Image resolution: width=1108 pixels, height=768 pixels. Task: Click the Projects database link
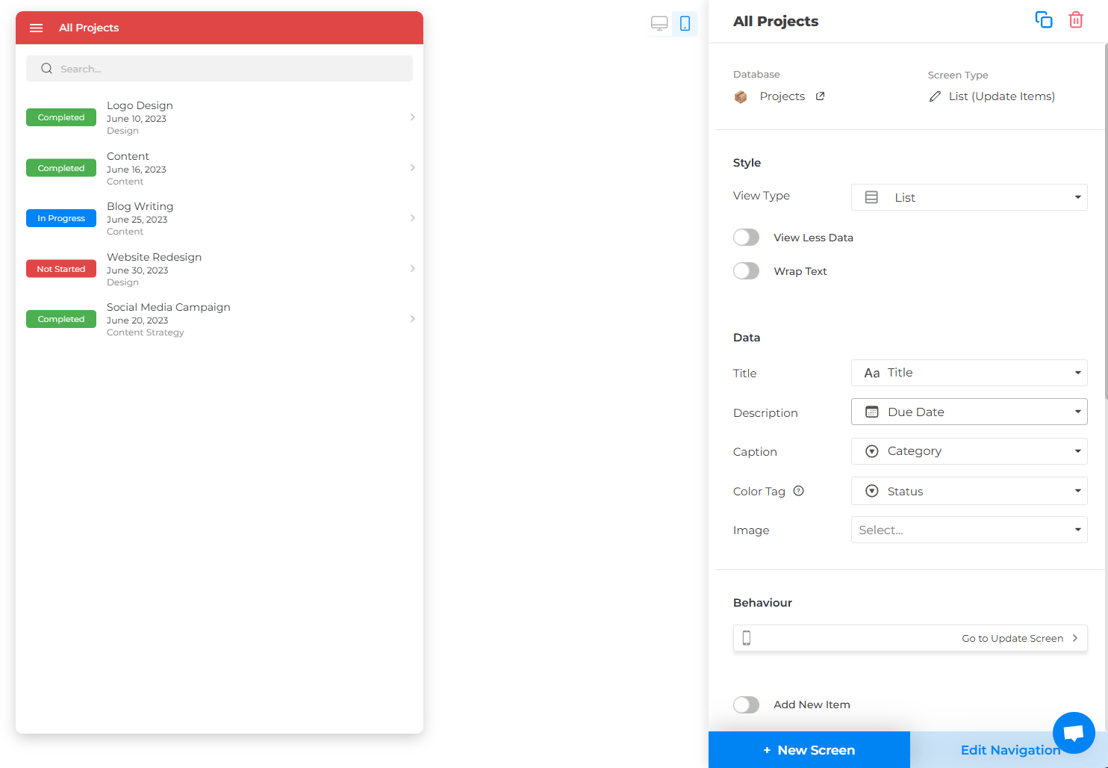[782, 96]
